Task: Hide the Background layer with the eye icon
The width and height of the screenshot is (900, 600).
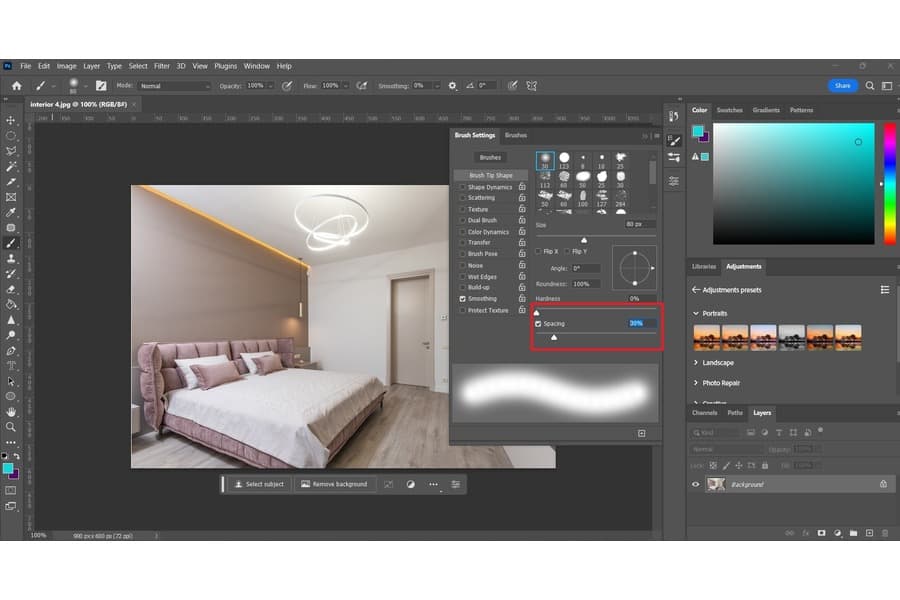Action: pyautogui.click(x=696, y=484)
